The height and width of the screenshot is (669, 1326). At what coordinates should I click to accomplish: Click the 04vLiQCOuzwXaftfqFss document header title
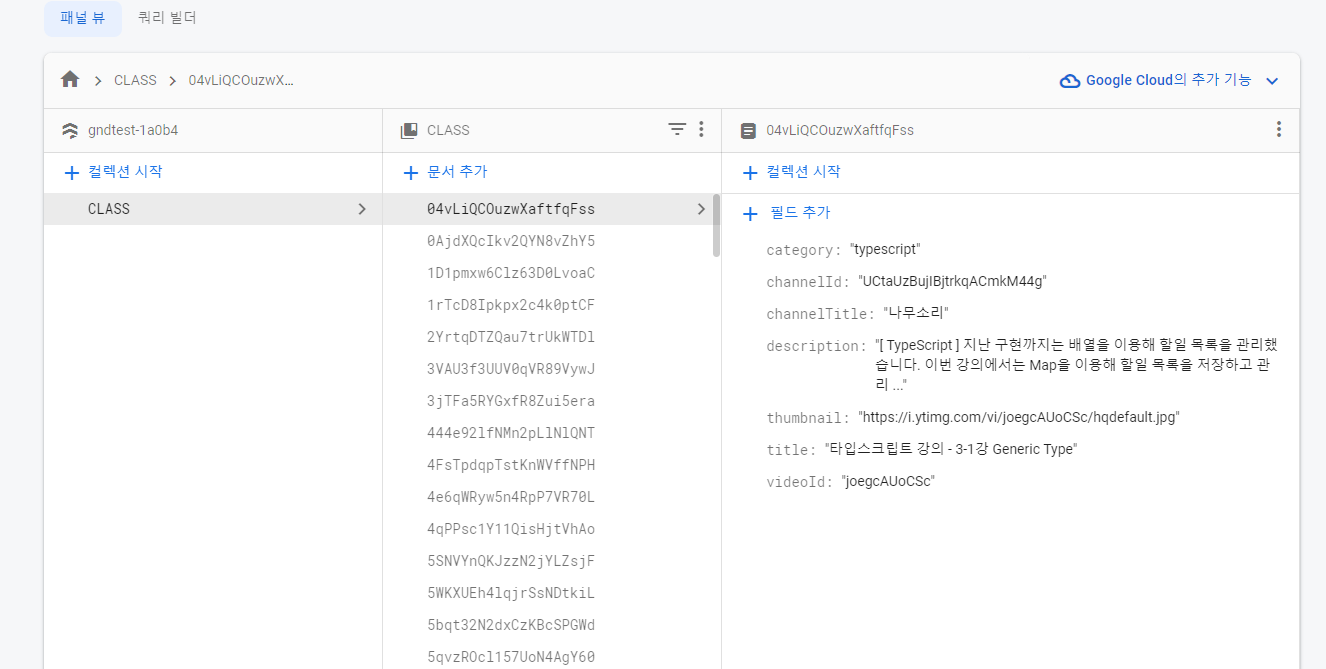click(840, 130)
